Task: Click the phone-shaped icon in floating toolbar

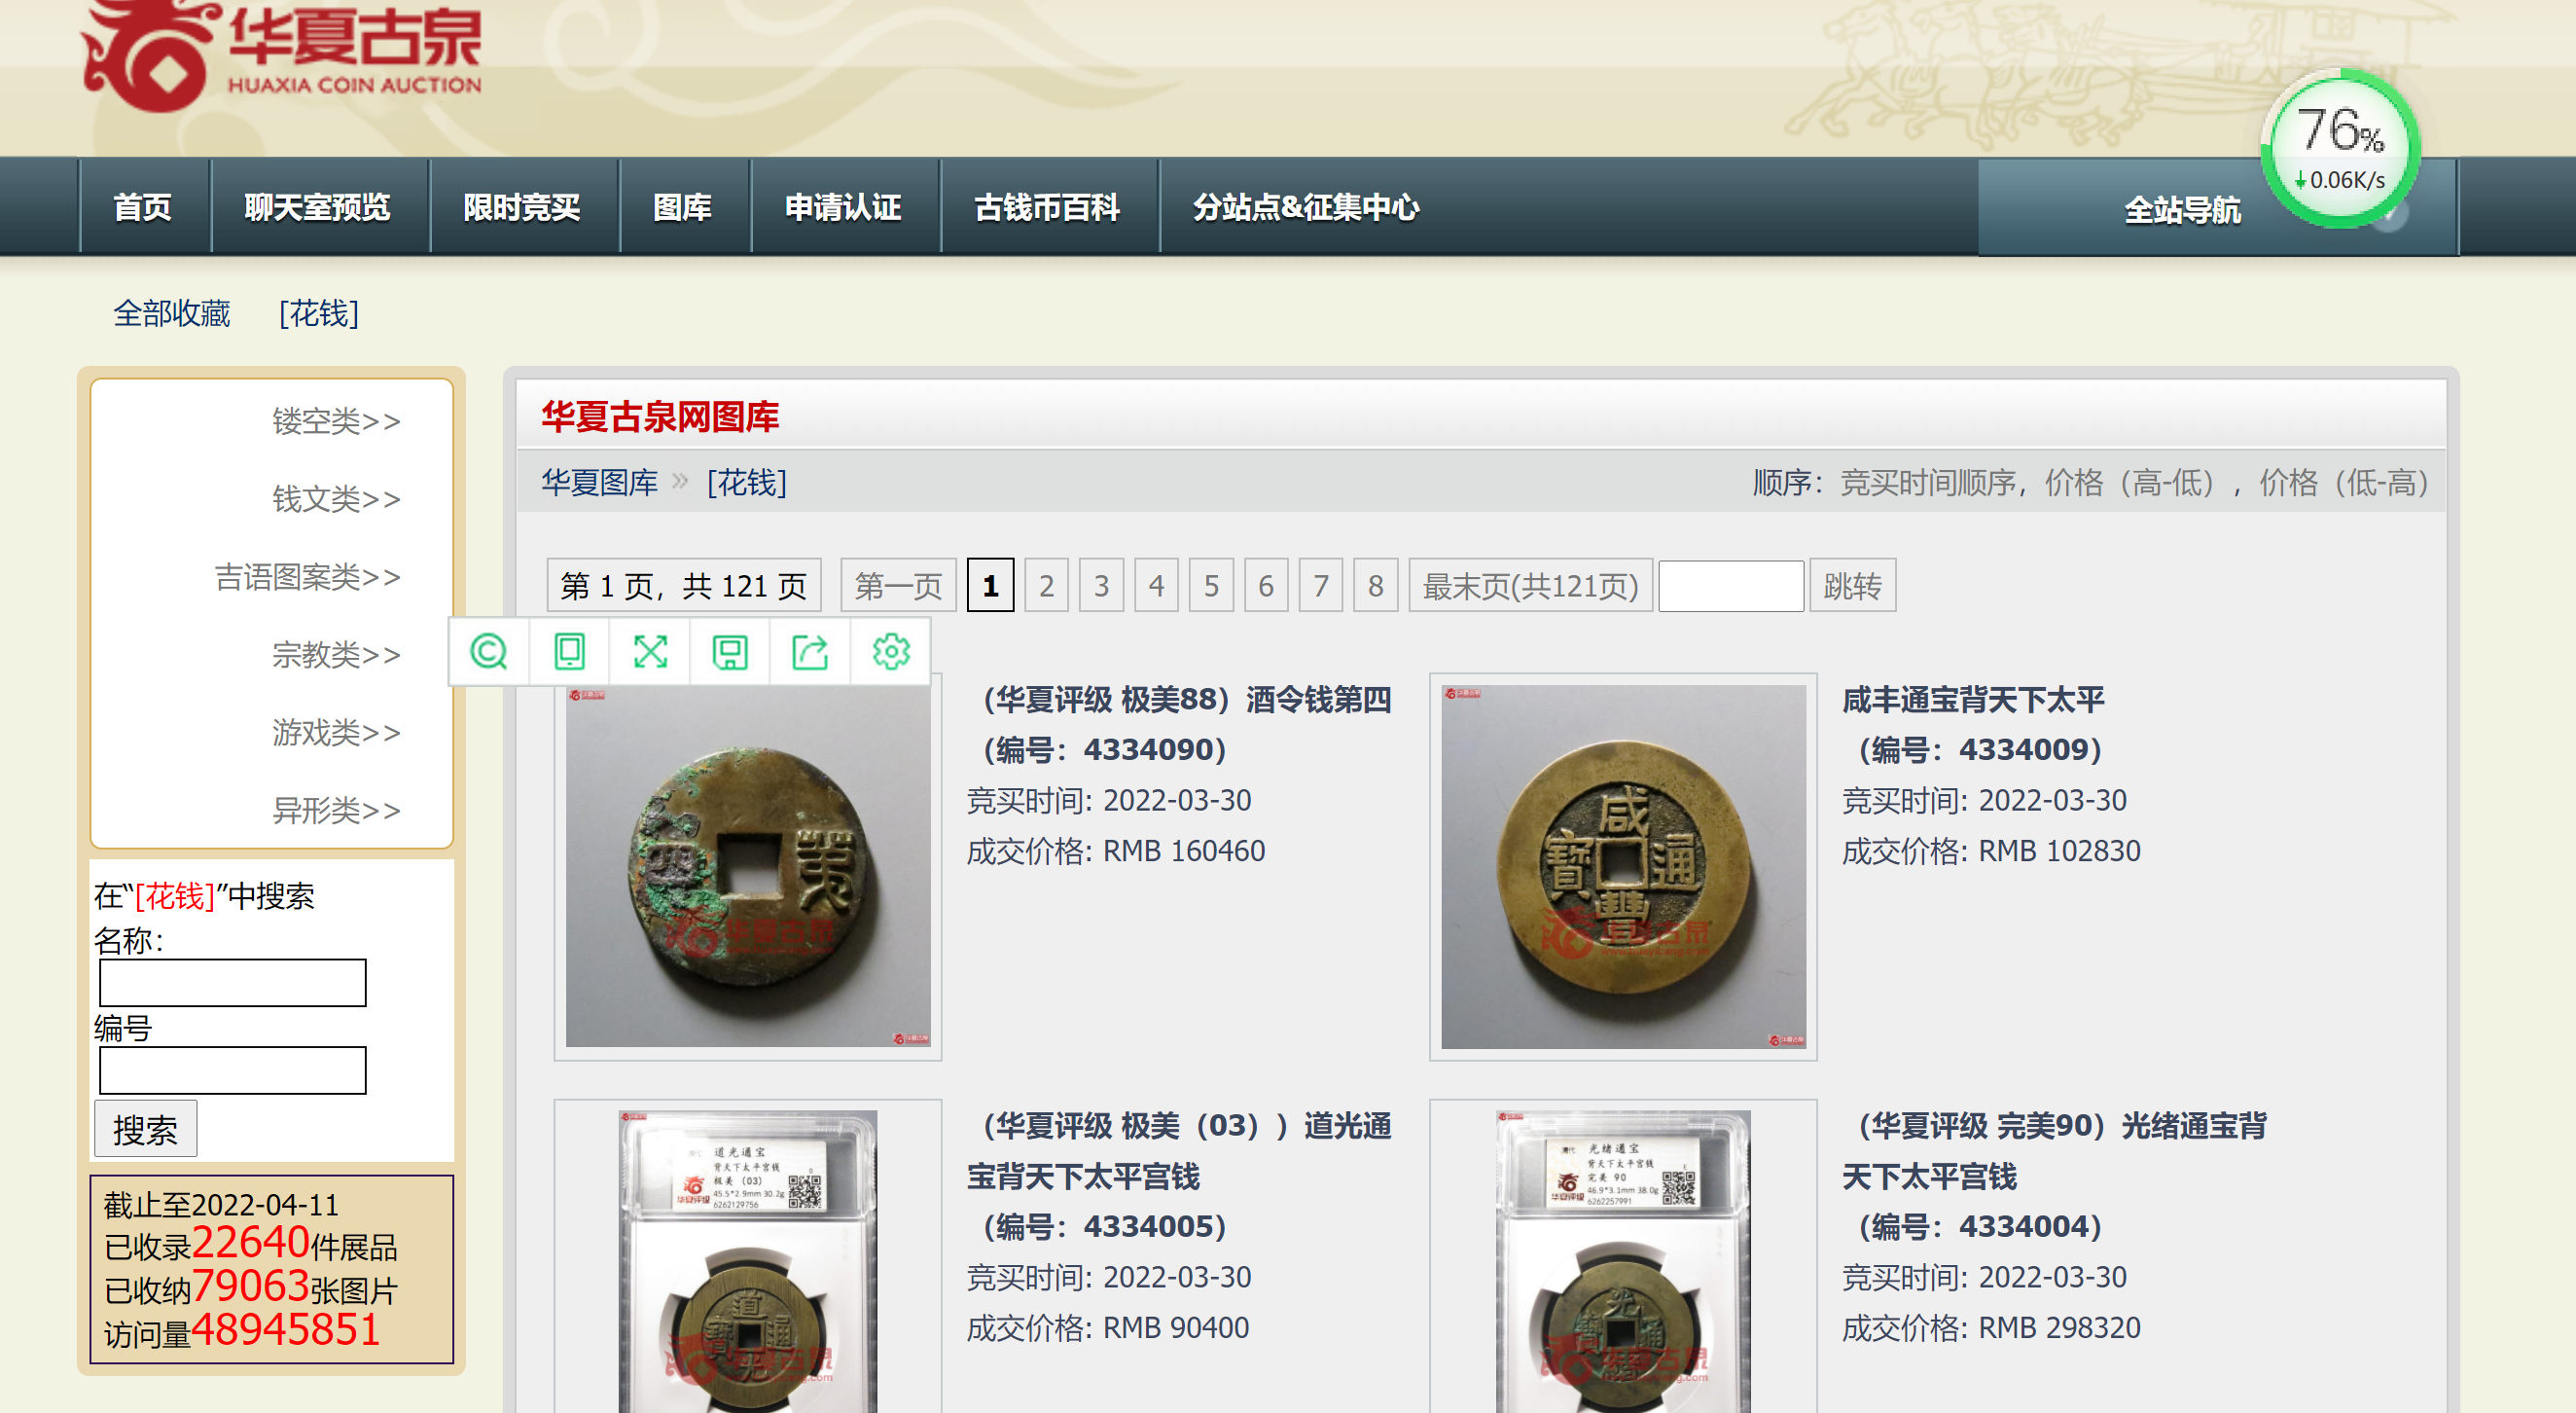Action: click(569, 652)
